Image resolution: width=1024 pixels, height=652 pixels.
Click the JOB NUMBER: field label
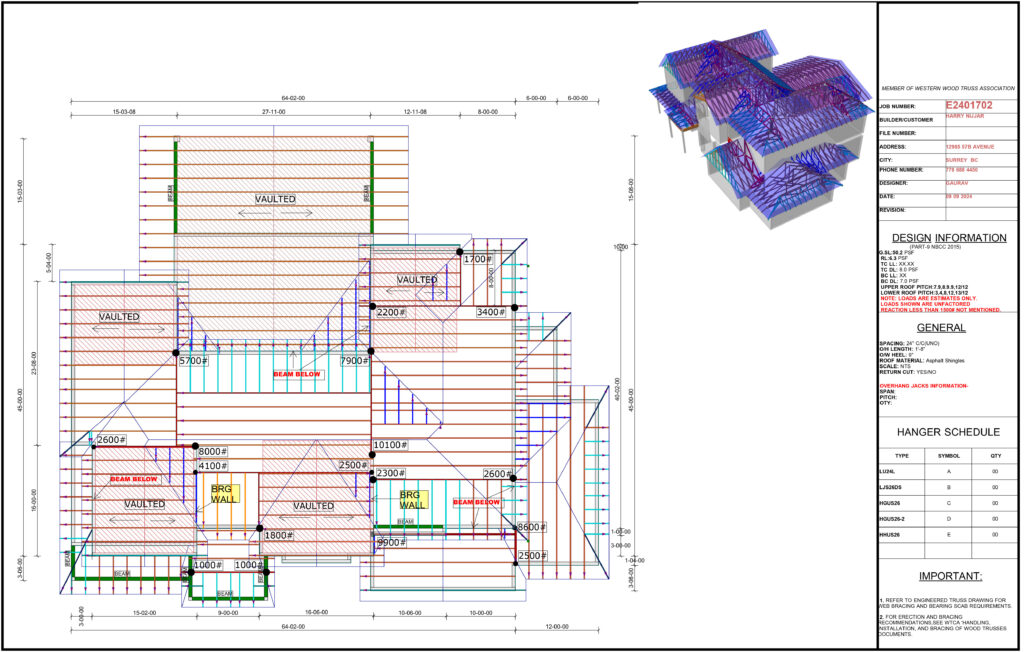pos(897,106)
